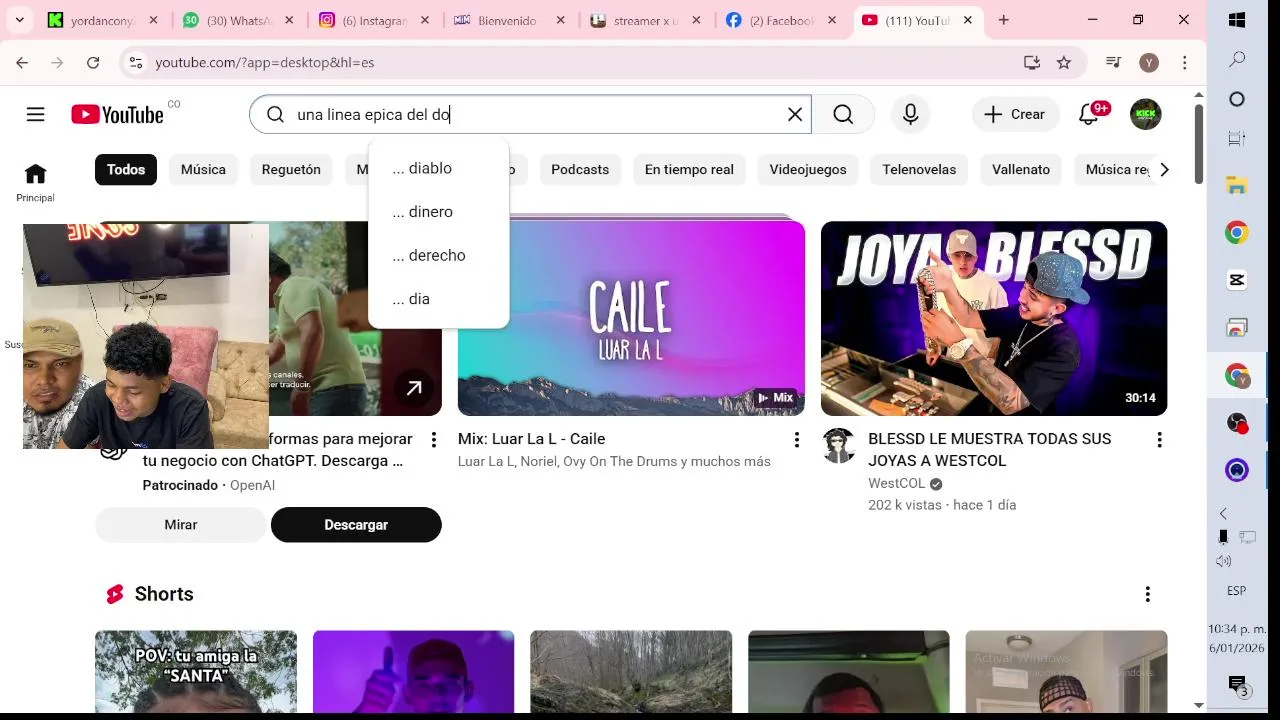Choose suggestion "... dia"
The height and width of the screenshot is (720, 1280).
click(438, 299)
